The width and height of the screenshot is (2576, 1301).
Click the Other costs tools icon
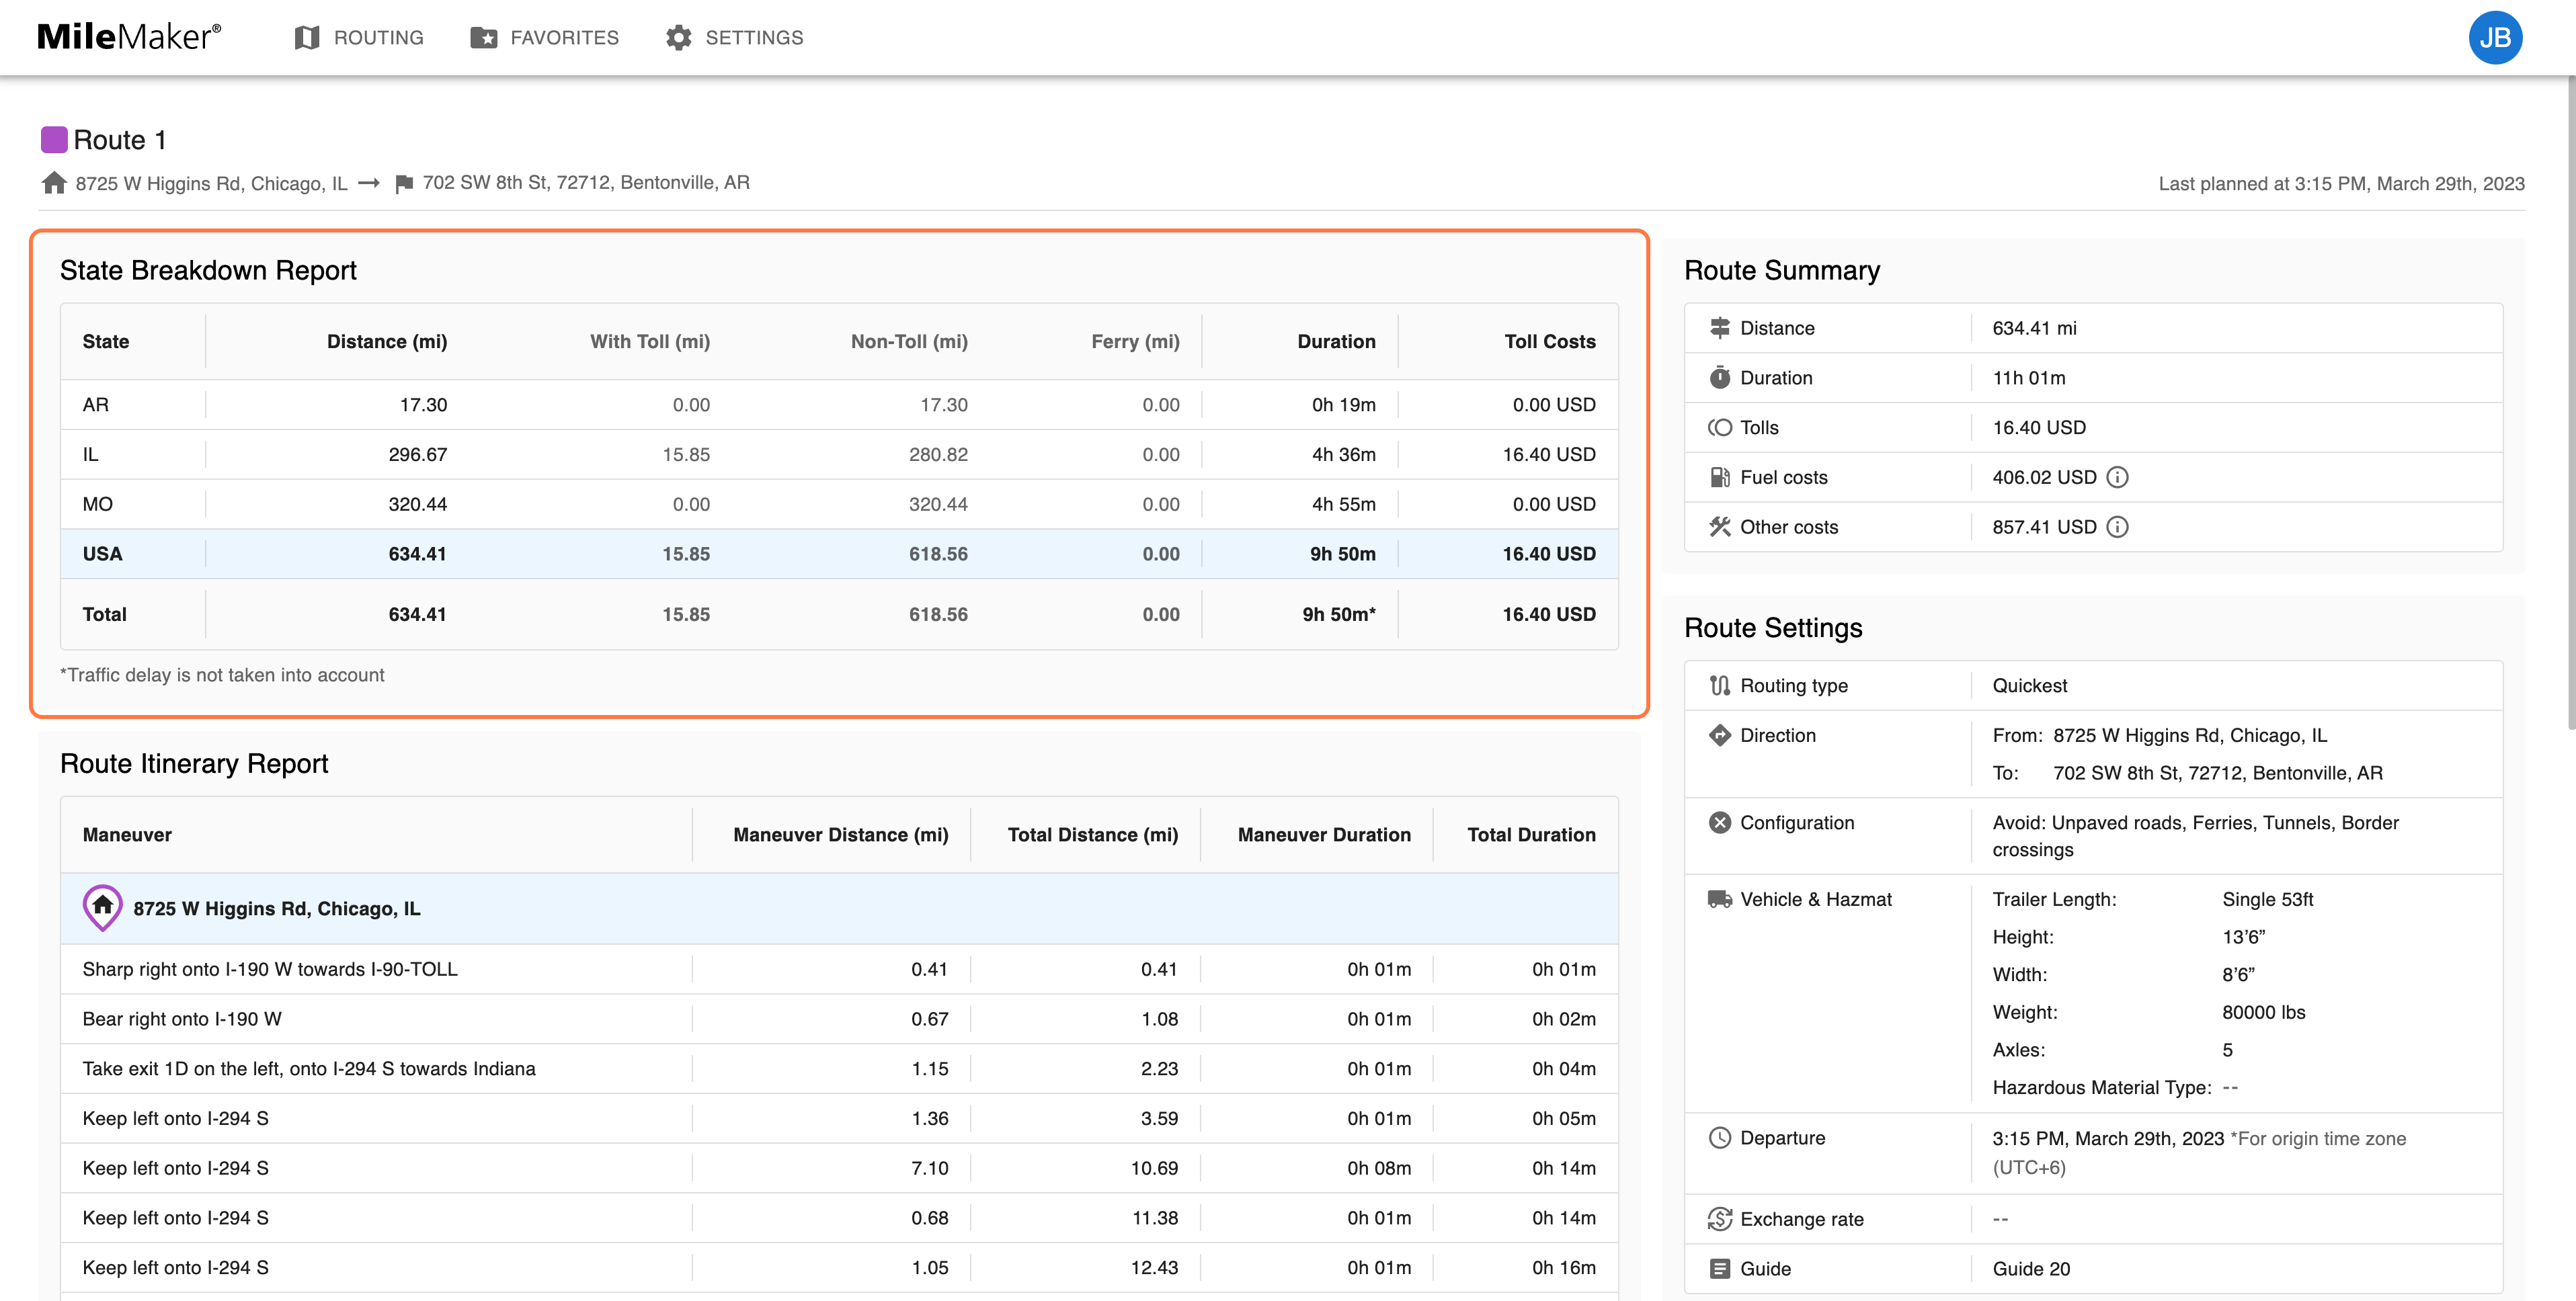click(x=1719, y=528)
